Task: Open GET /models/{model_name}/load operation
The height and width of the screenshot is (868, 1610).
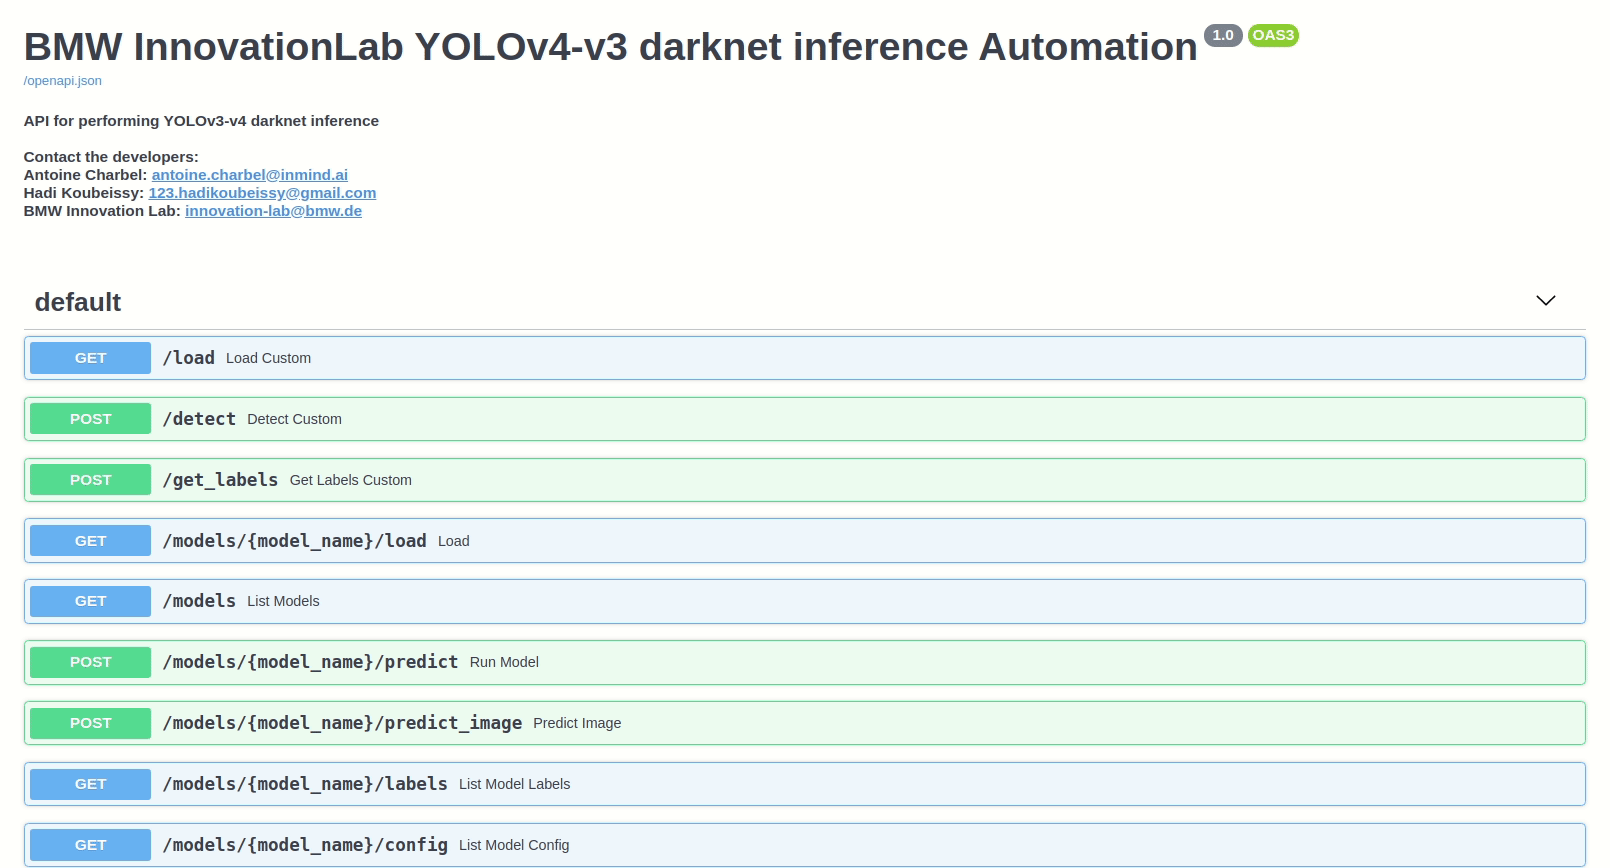Action: 804,541
